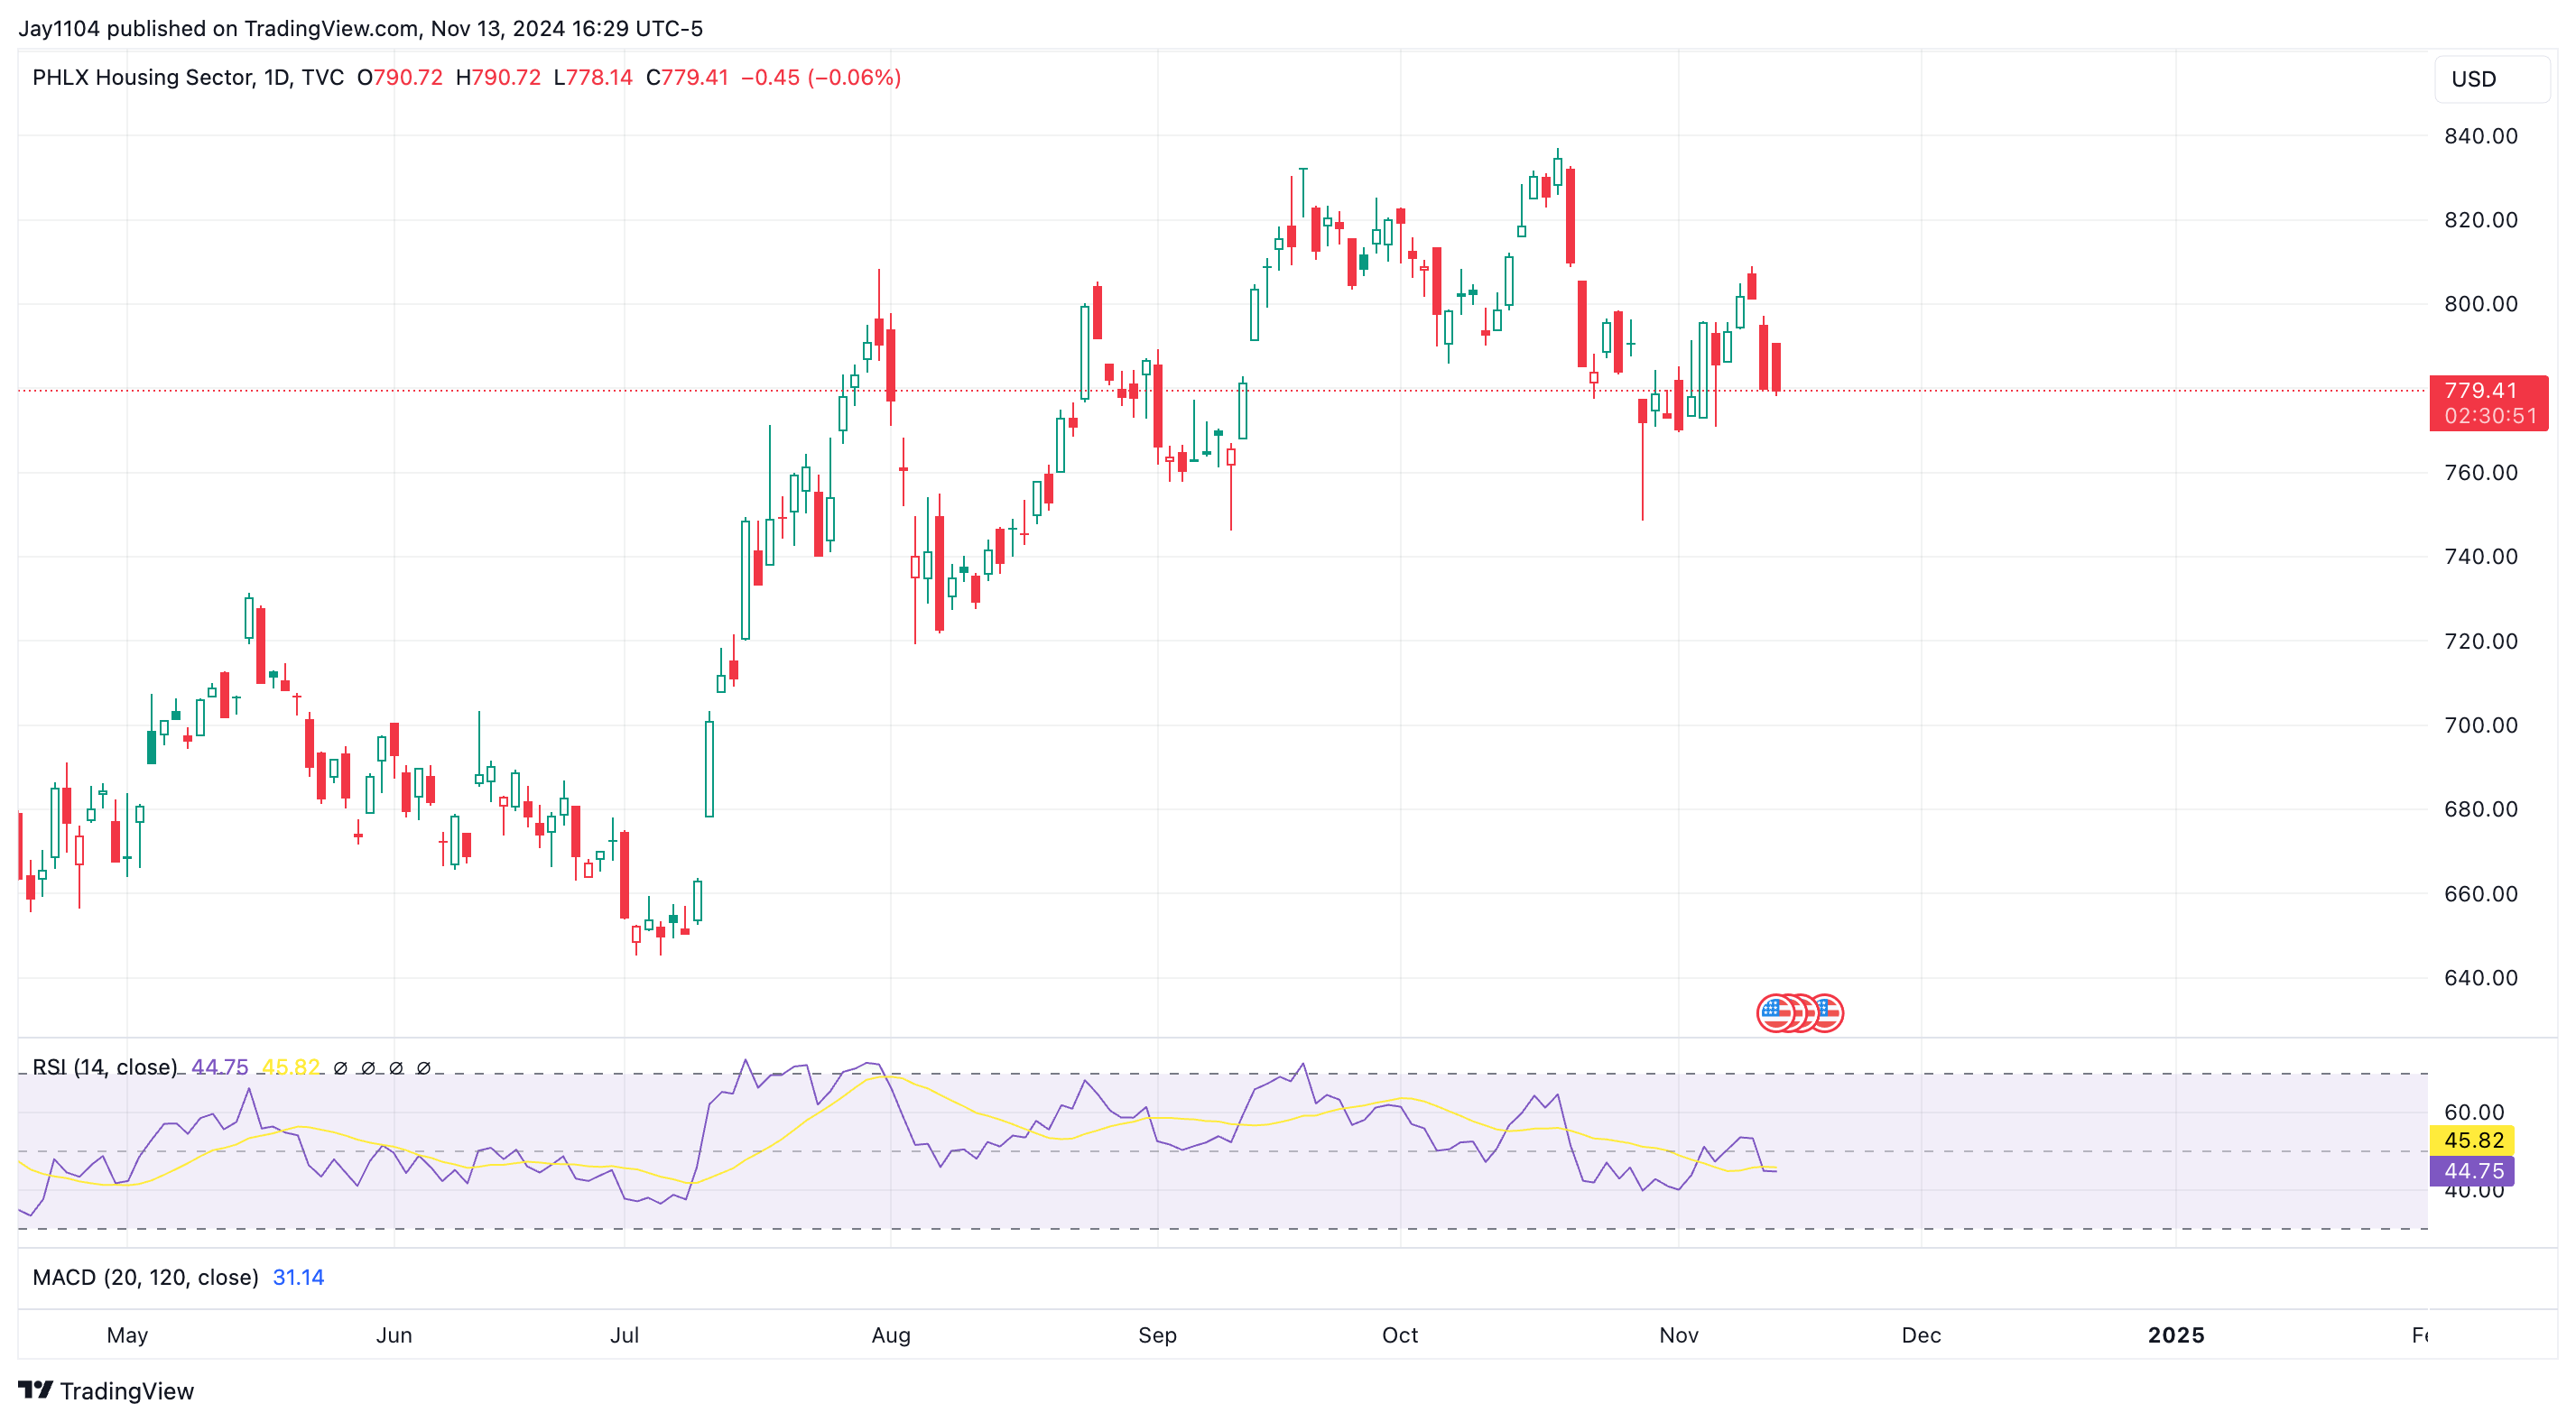Viewport: 2576px width, 1422px height.
Task: Click the high value H790.72
Action: click(498, 77)
